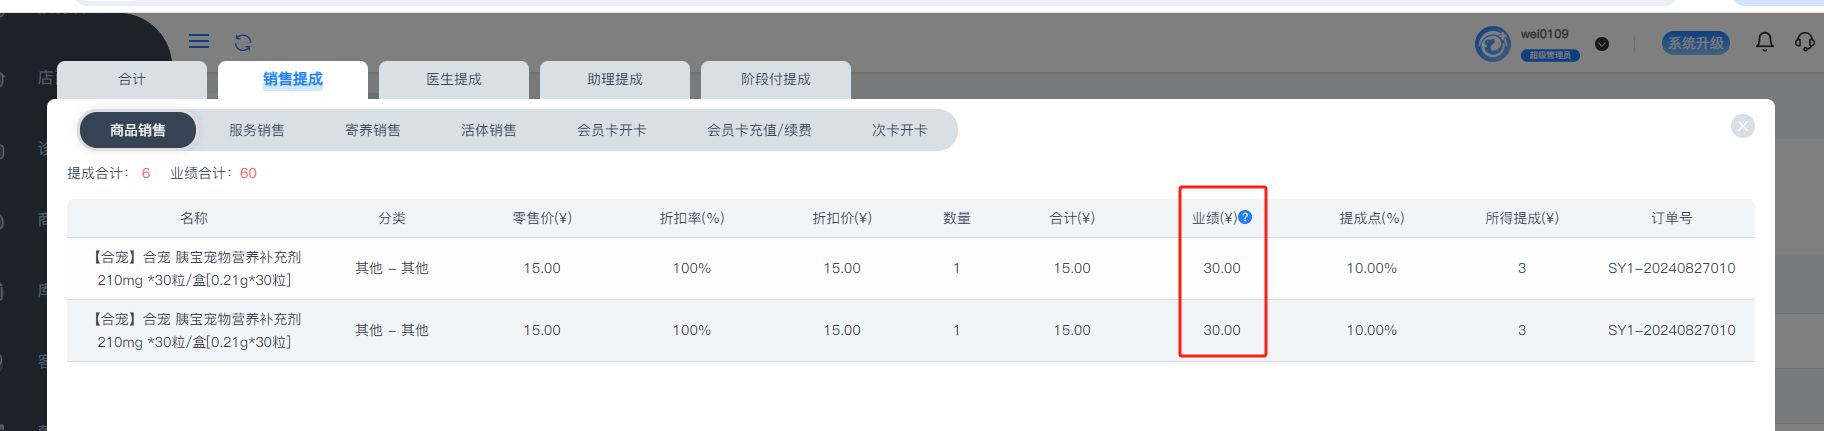The image size is (1824, 431).
Task: Select the 会员卡开卡 sub-tab
Action: pyautogui.click(x=612, y=130)
